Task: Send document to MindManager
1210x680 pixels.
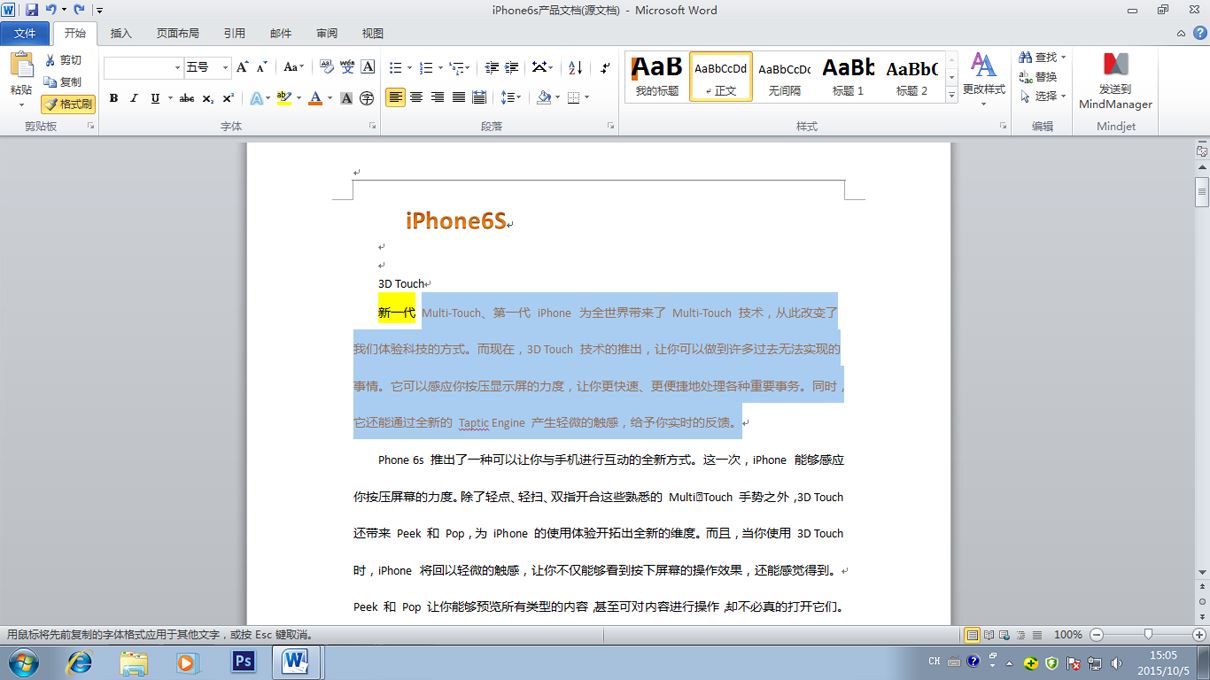Action: (x=1115, y=81)
